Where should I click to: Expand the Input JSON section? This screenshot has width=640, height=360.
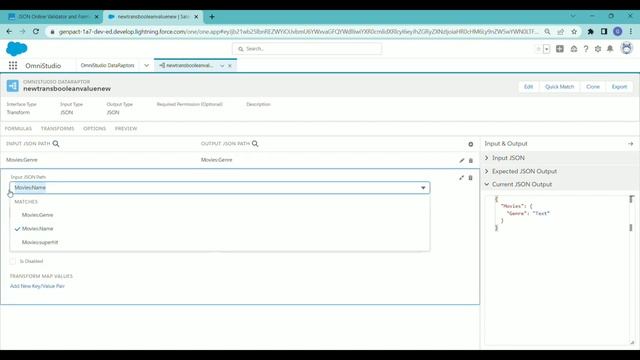tap(487, 158)
